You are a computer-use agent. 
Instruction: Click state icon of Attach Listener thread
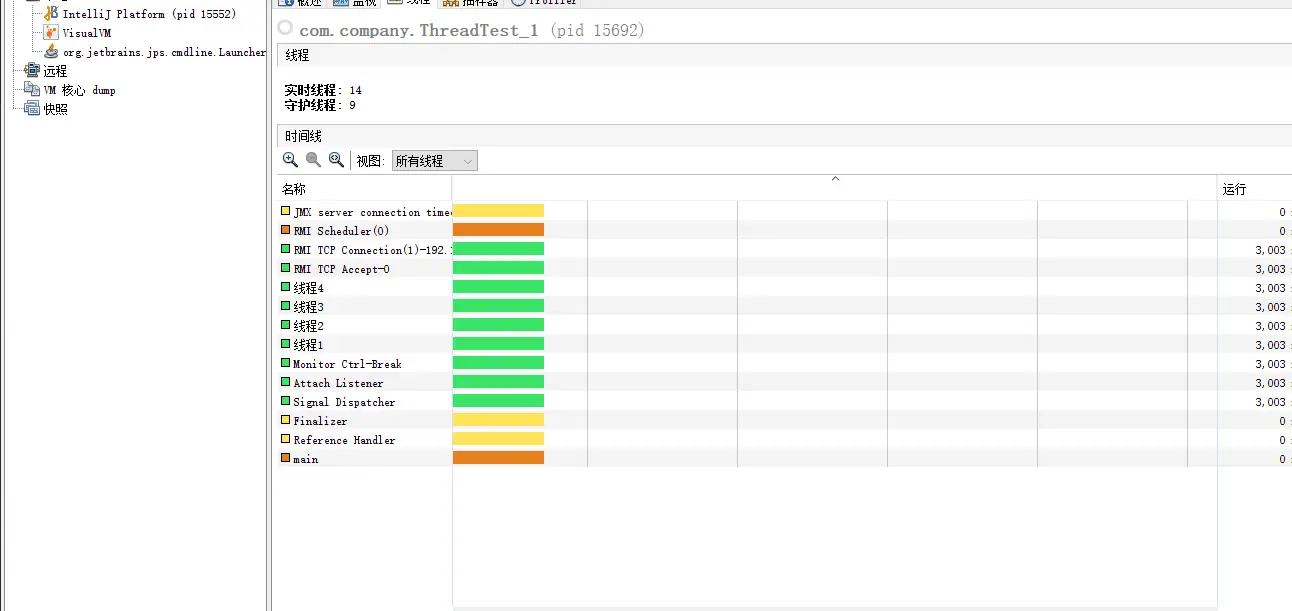click(286, 382)
